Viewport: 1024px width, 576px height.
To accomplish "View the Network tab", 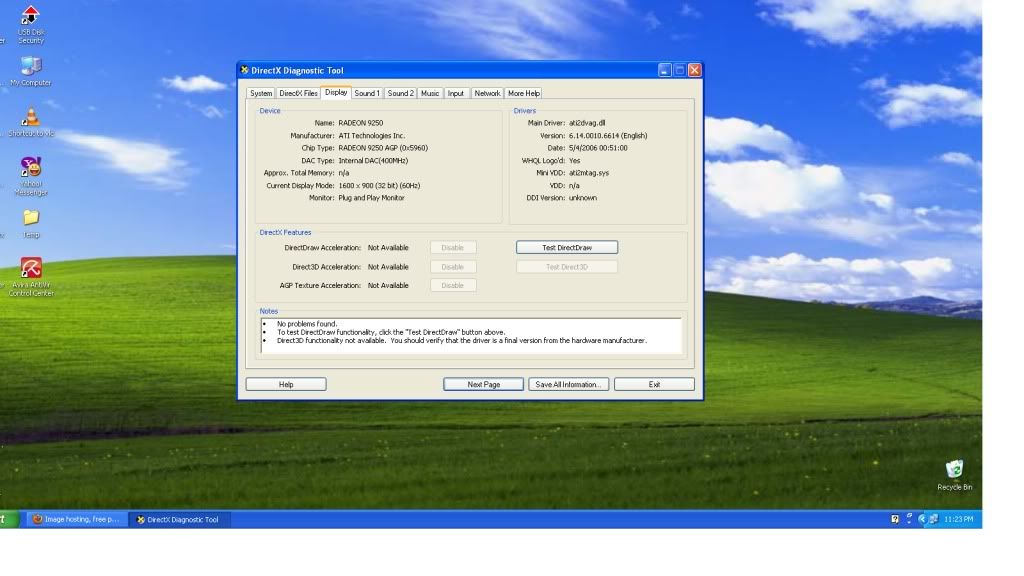I will [487, 93].
